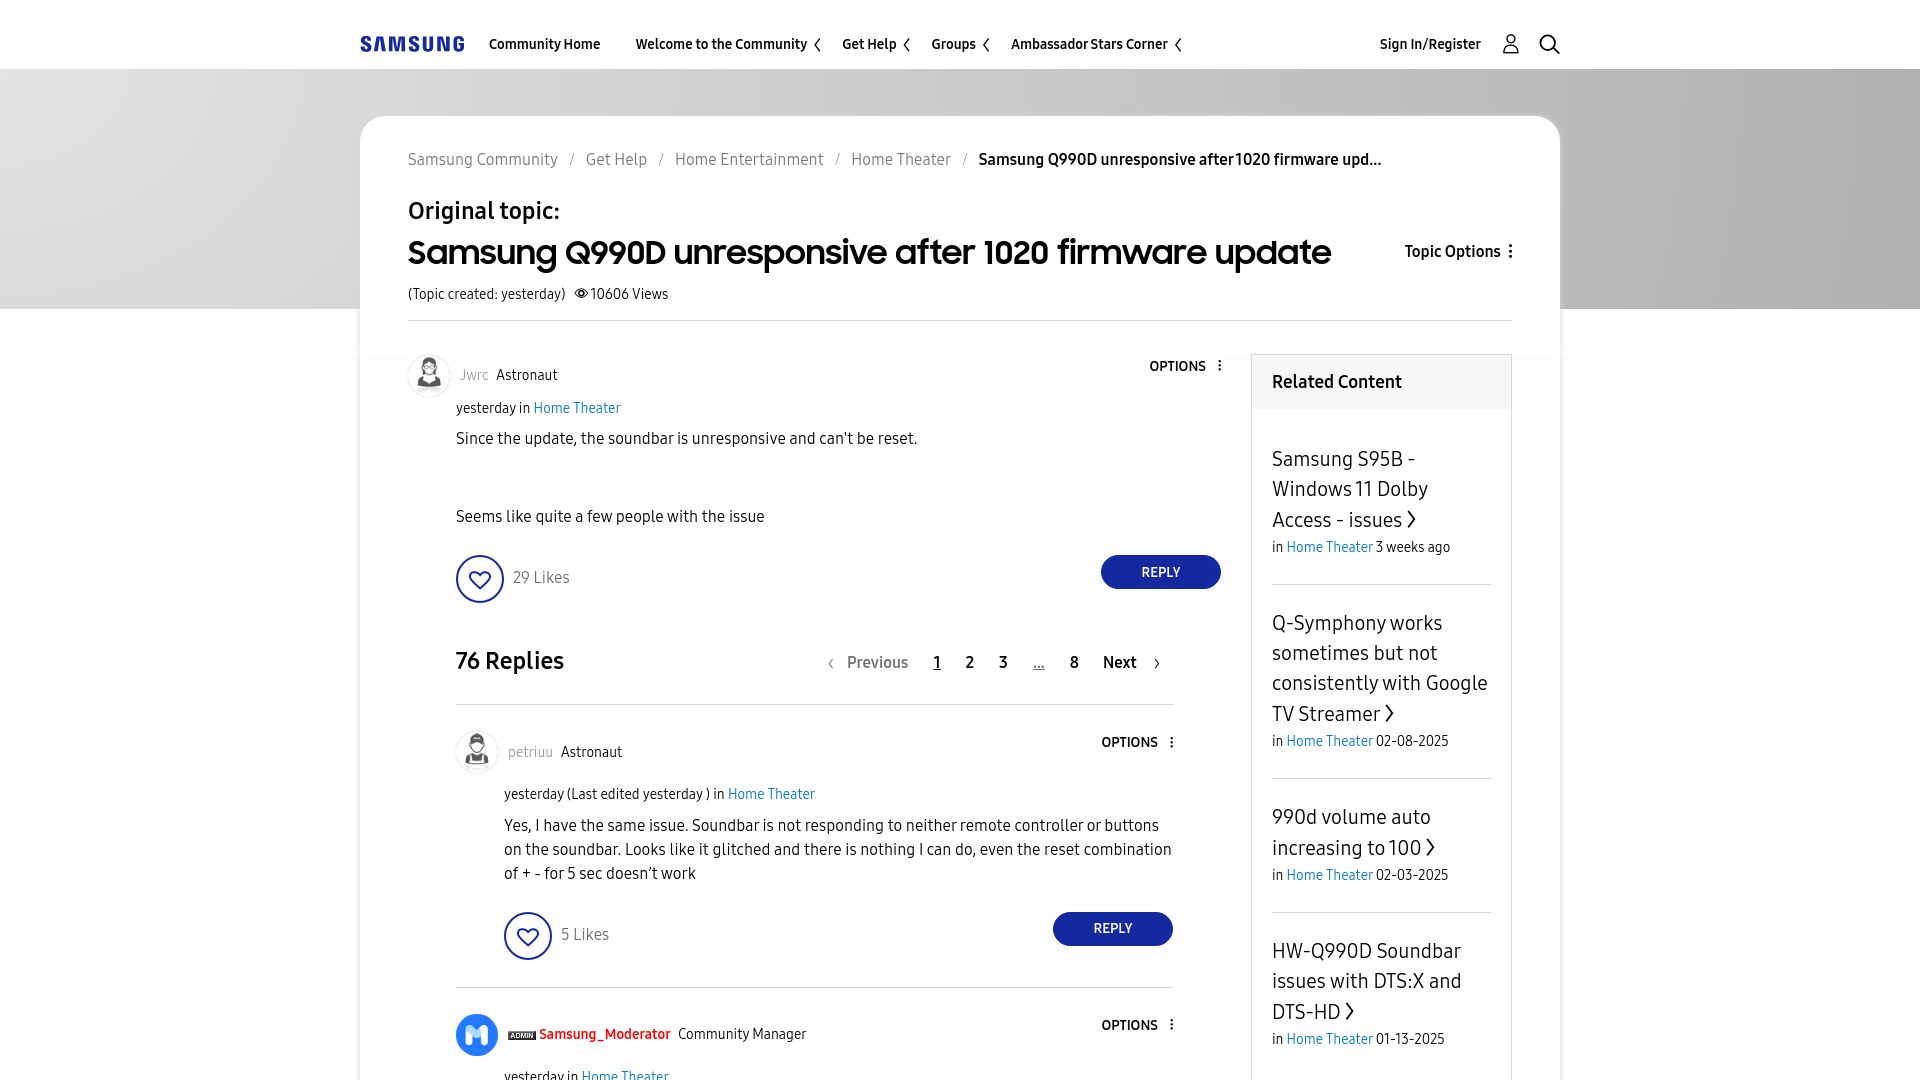Open Jwrc user profile link
1920x1080 pixels.
click(x=474, y=375)
